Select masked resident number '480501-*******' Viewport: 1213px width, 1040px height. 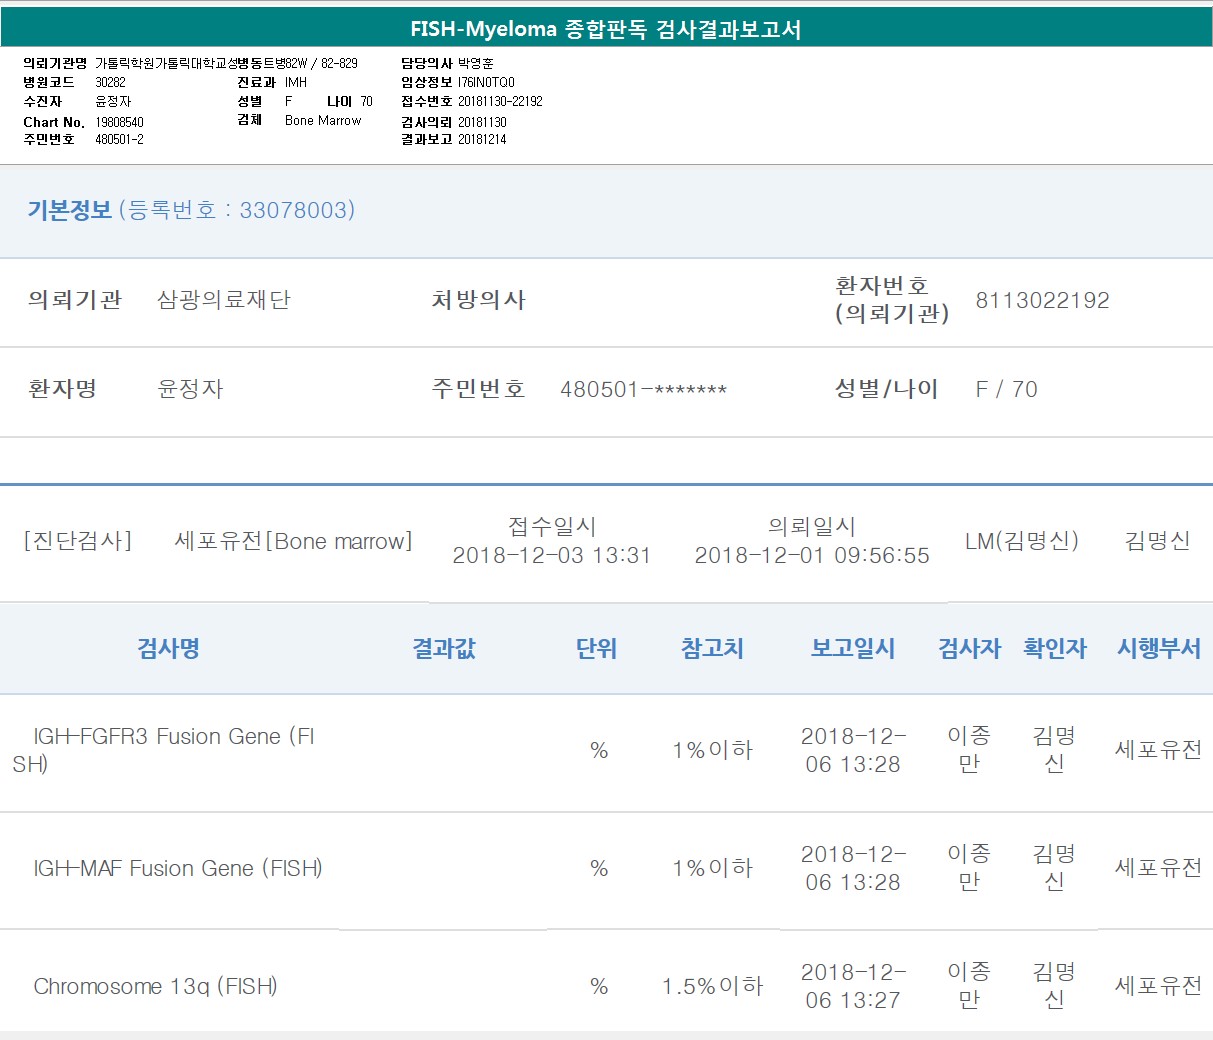coord(643,390)
